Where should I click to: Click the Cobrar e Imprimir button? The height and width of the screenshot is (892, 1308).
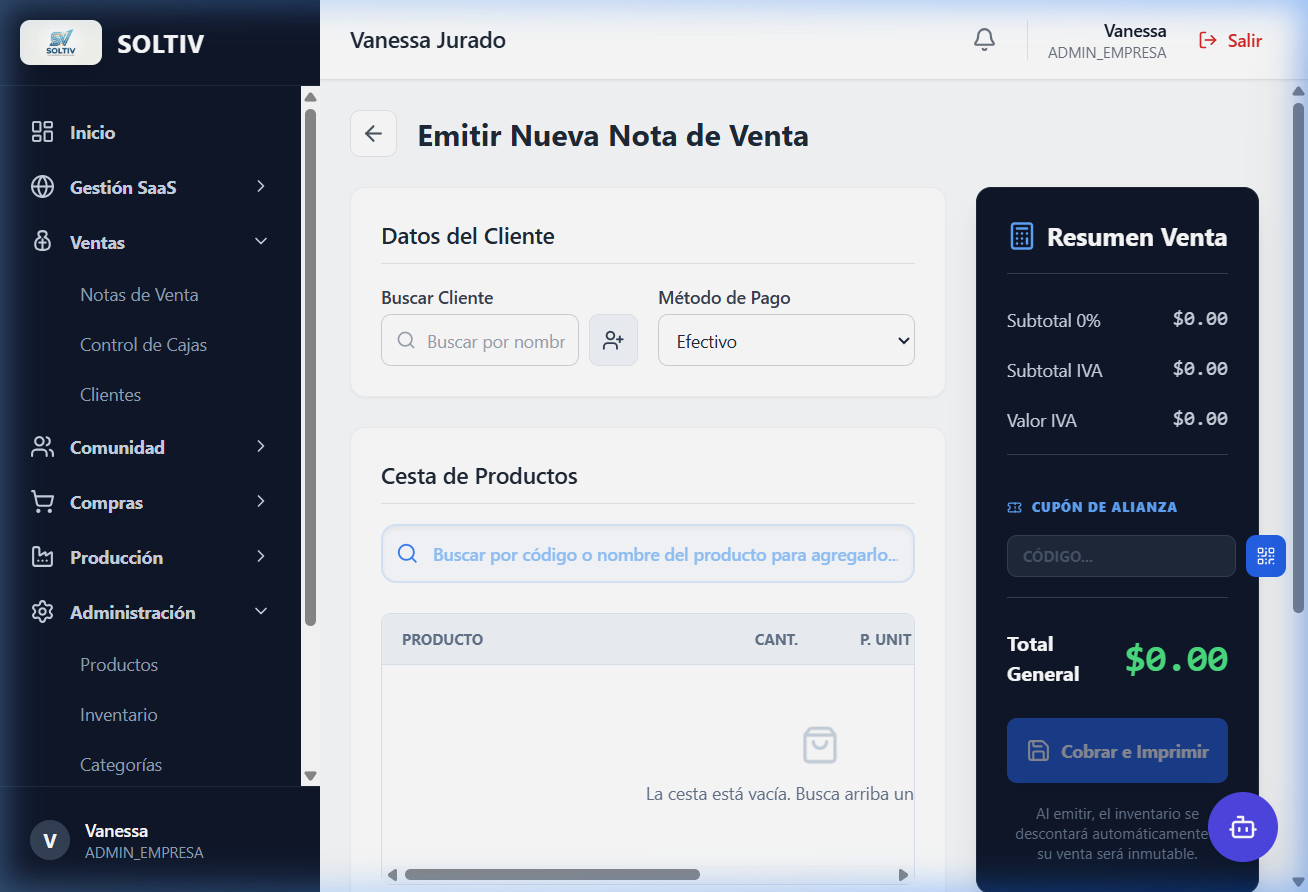point(1117,751)
